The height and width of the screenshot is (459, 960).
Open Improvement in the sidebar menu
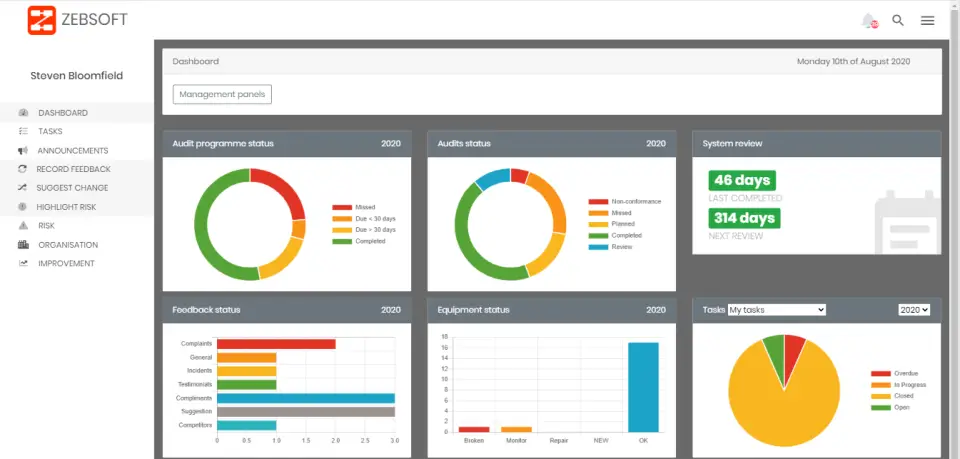tap(66, 264)
